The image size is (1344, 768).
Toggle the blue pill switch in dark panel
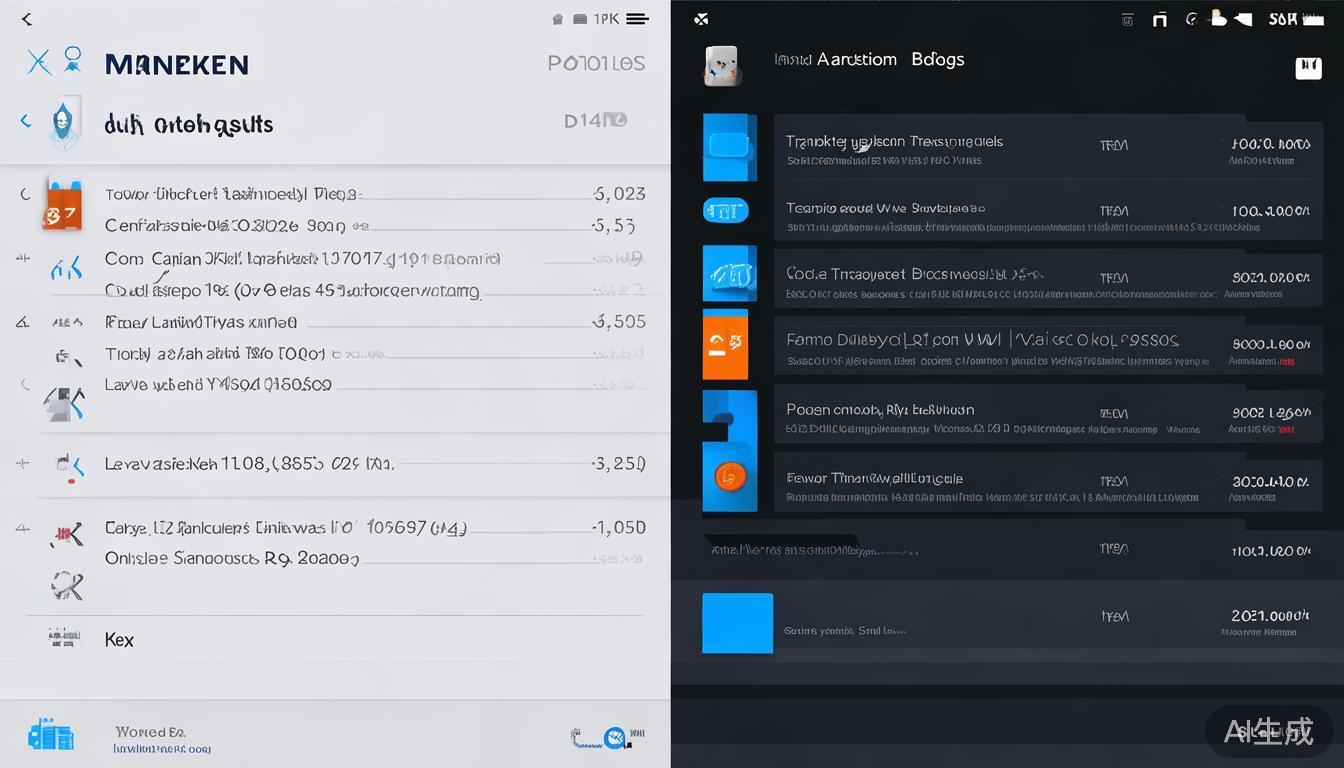[x=725, y=210]
